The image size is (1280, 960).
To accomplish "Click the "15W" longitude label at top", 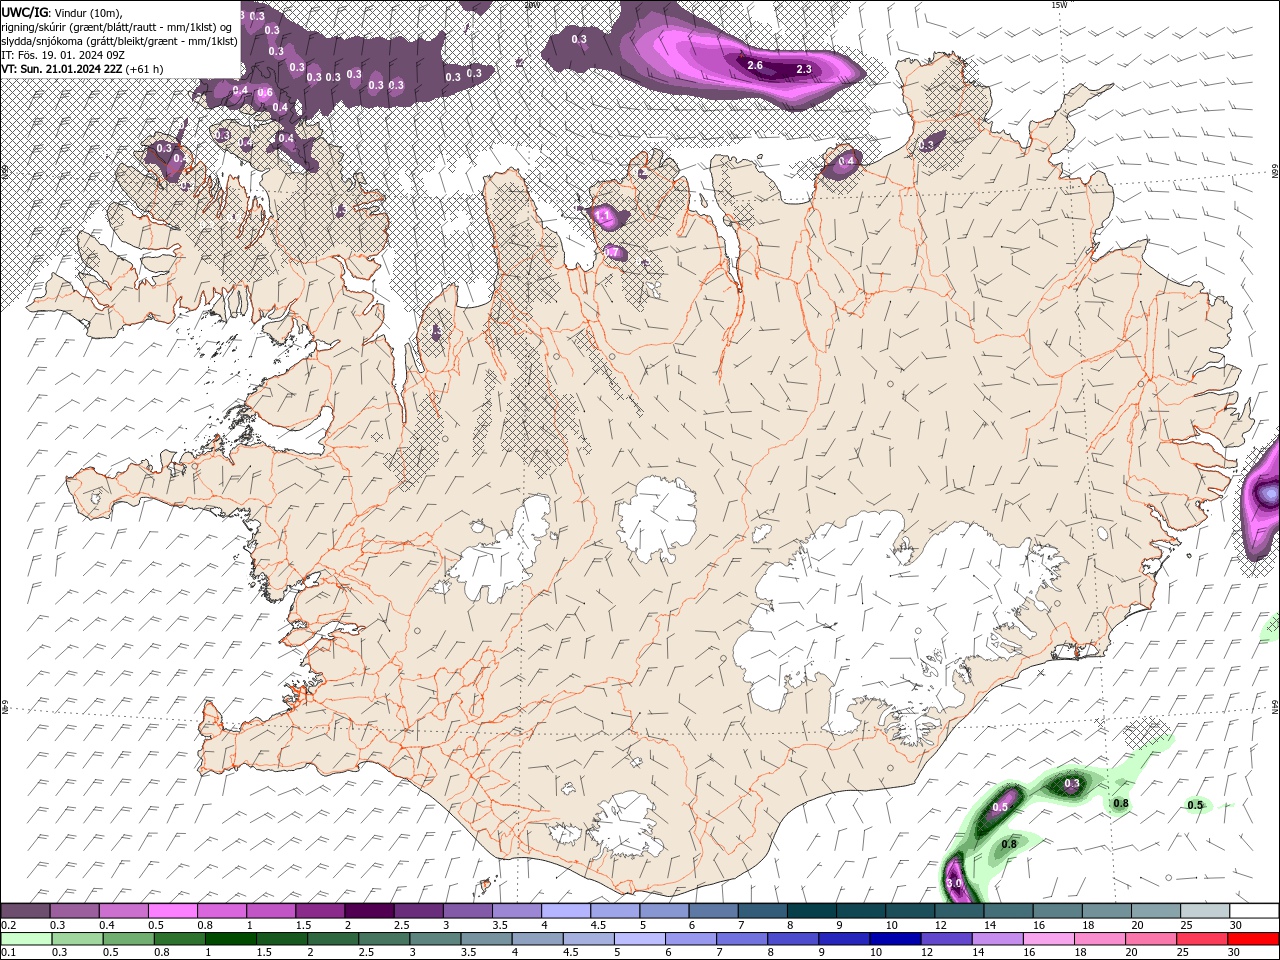I will 1059,5.
